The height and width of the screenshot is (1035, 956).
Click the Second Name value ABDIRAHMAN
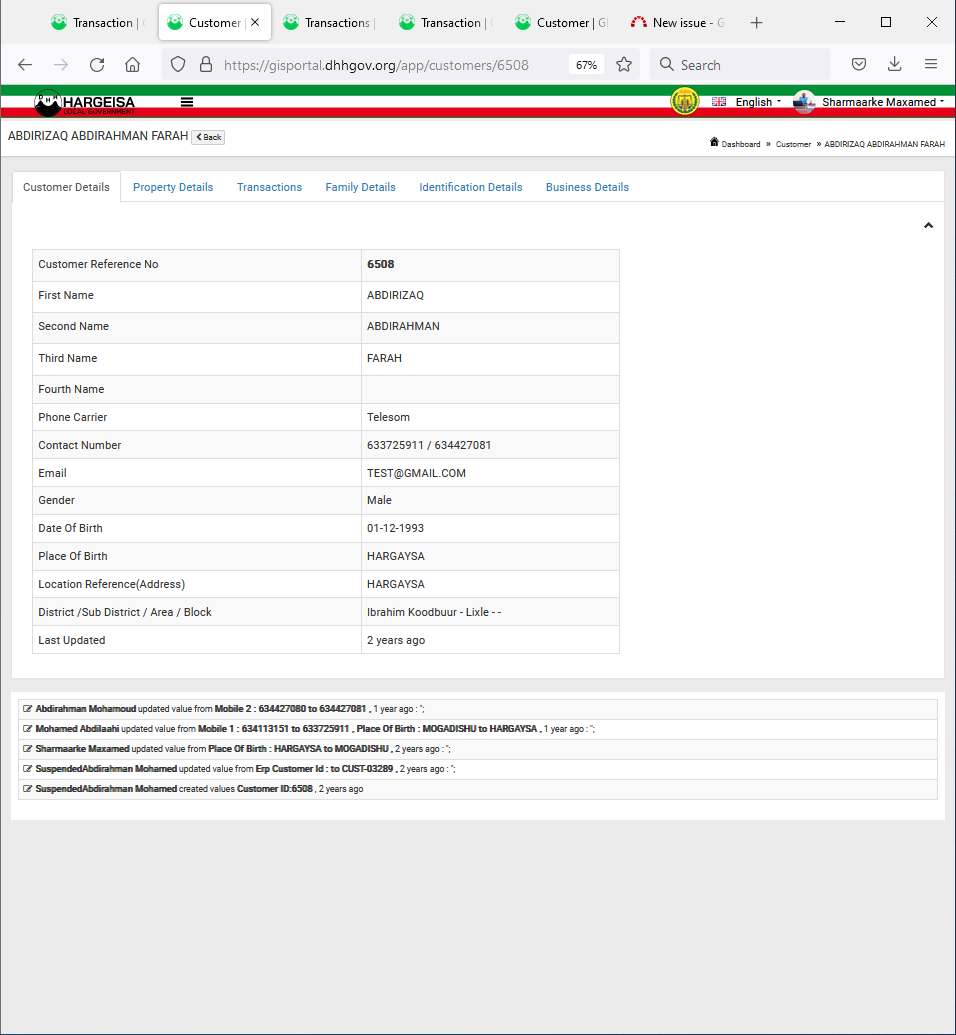tap(403, 326)
